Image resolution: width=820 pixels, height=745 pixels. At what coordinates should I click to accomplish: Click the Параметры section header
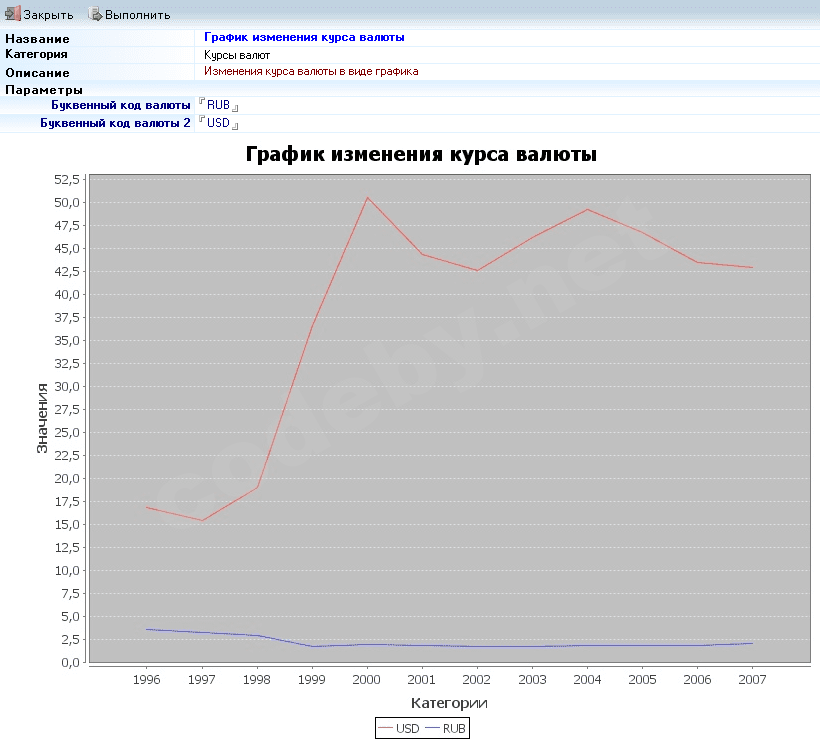(x=44, y=90)
